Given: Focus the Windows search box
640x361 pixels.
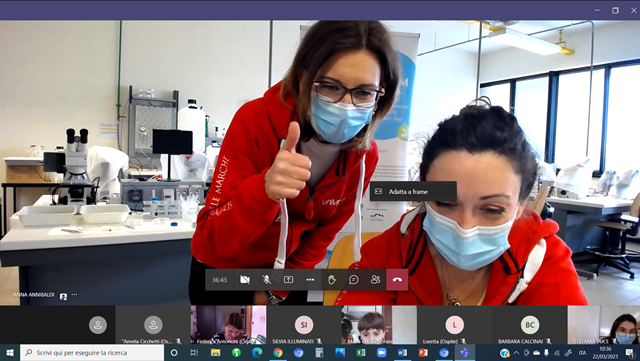Looking at the screenshot, I should tap(92, 352).
